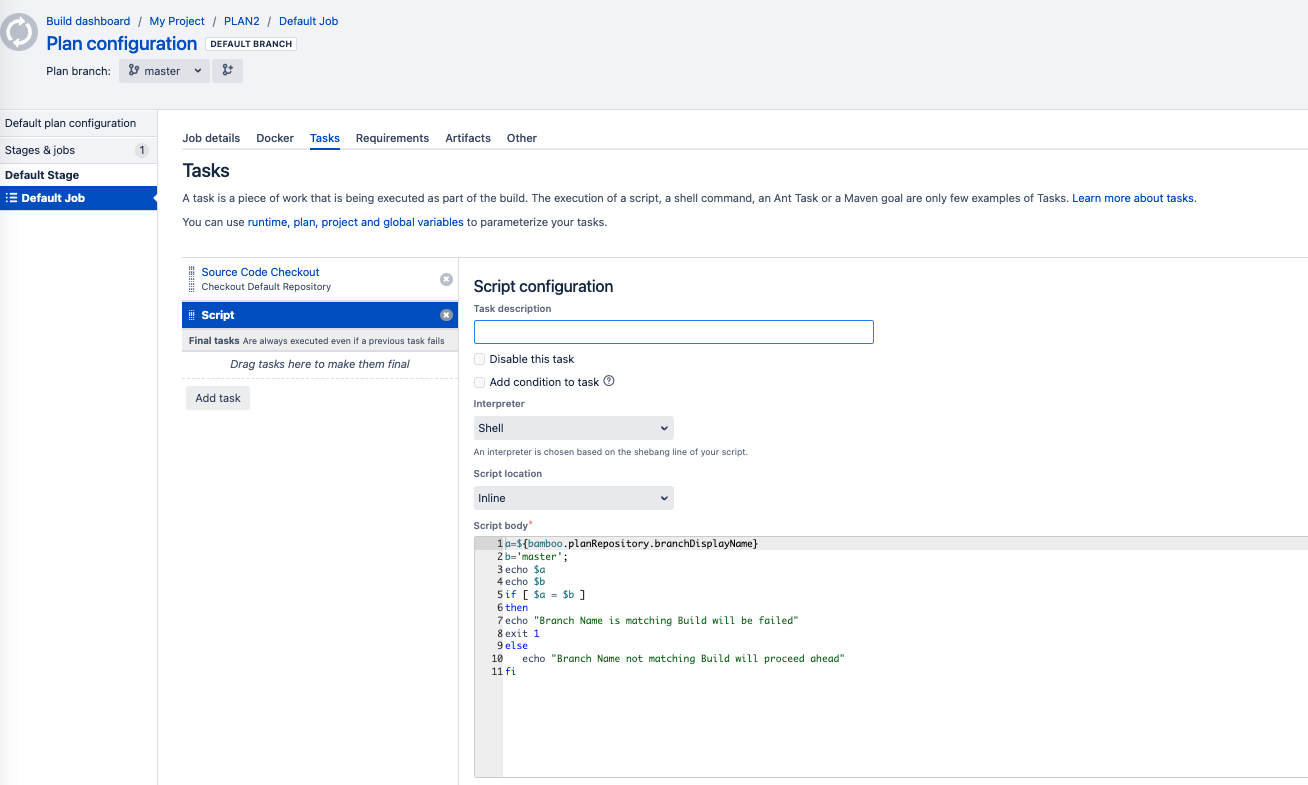Select the Script task in list
Screen dimensions: 1308x785
(x=320, y=315)
